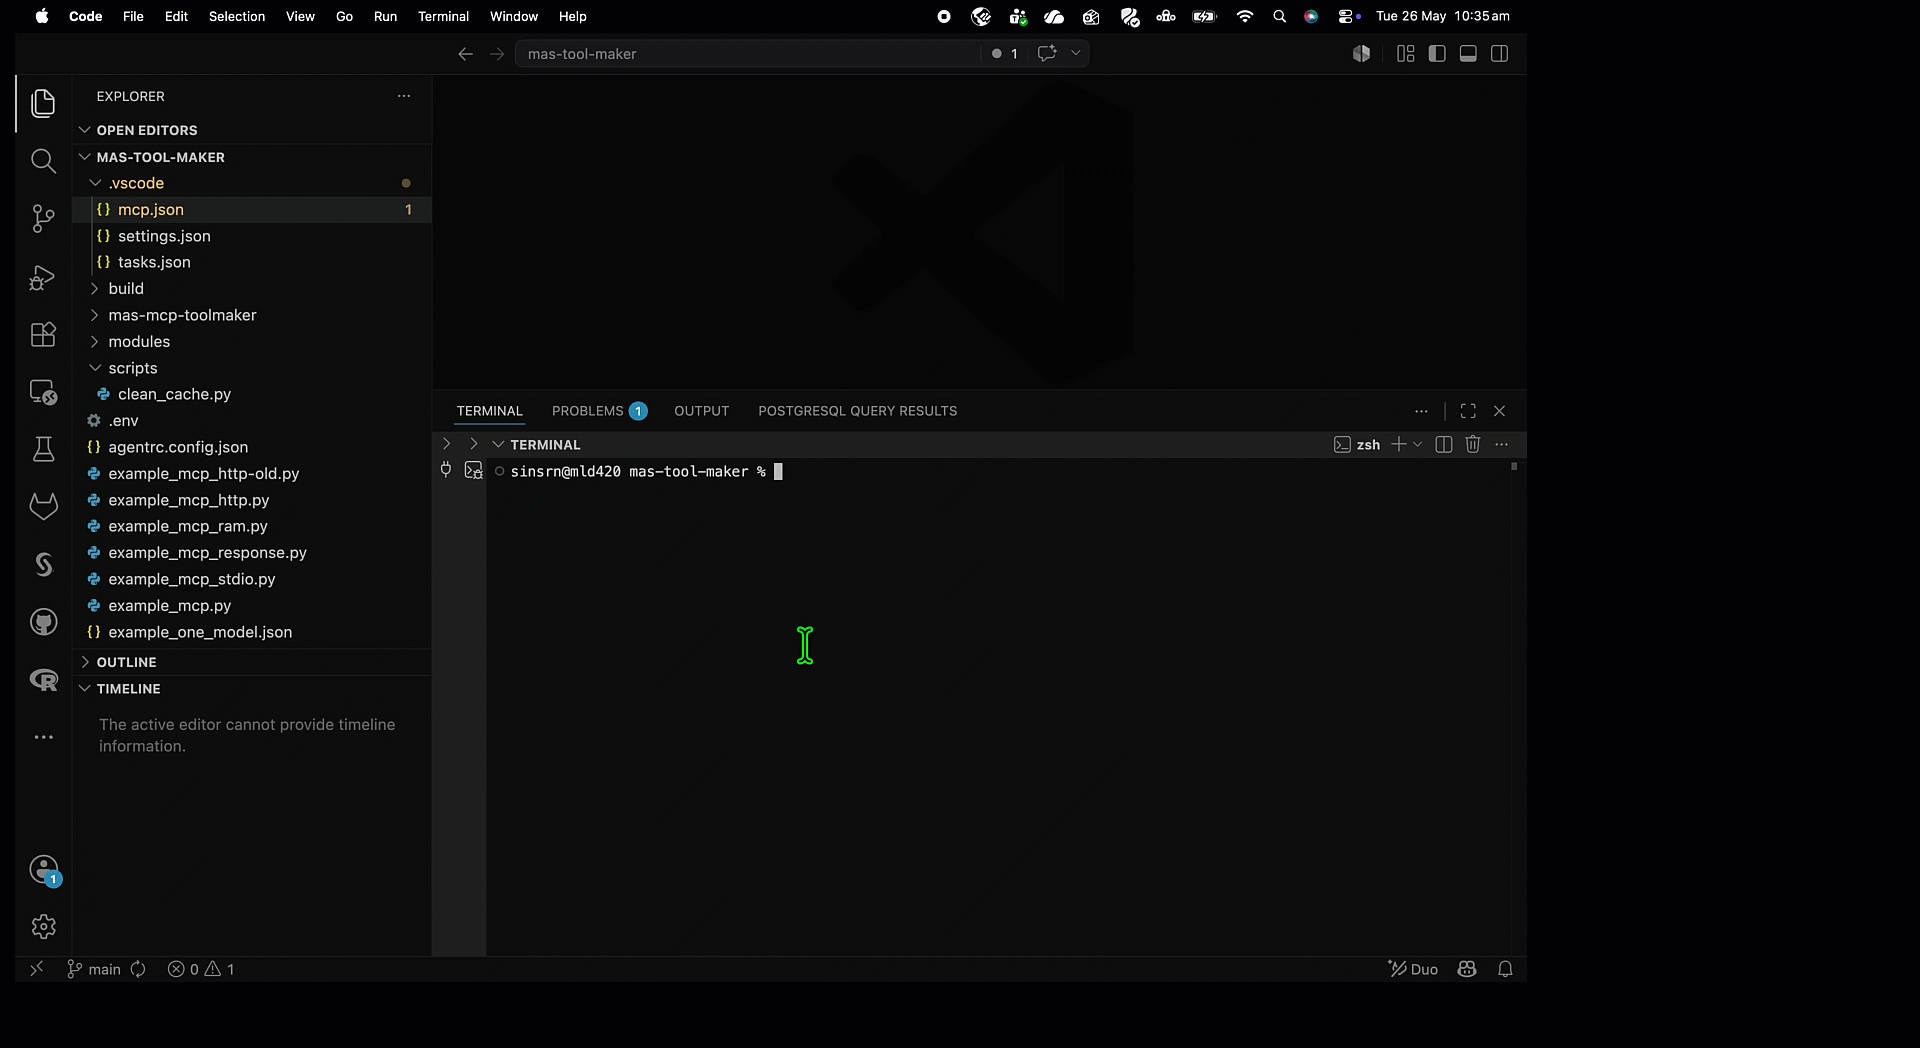Click the mas-tool-maker command center search

748,54
